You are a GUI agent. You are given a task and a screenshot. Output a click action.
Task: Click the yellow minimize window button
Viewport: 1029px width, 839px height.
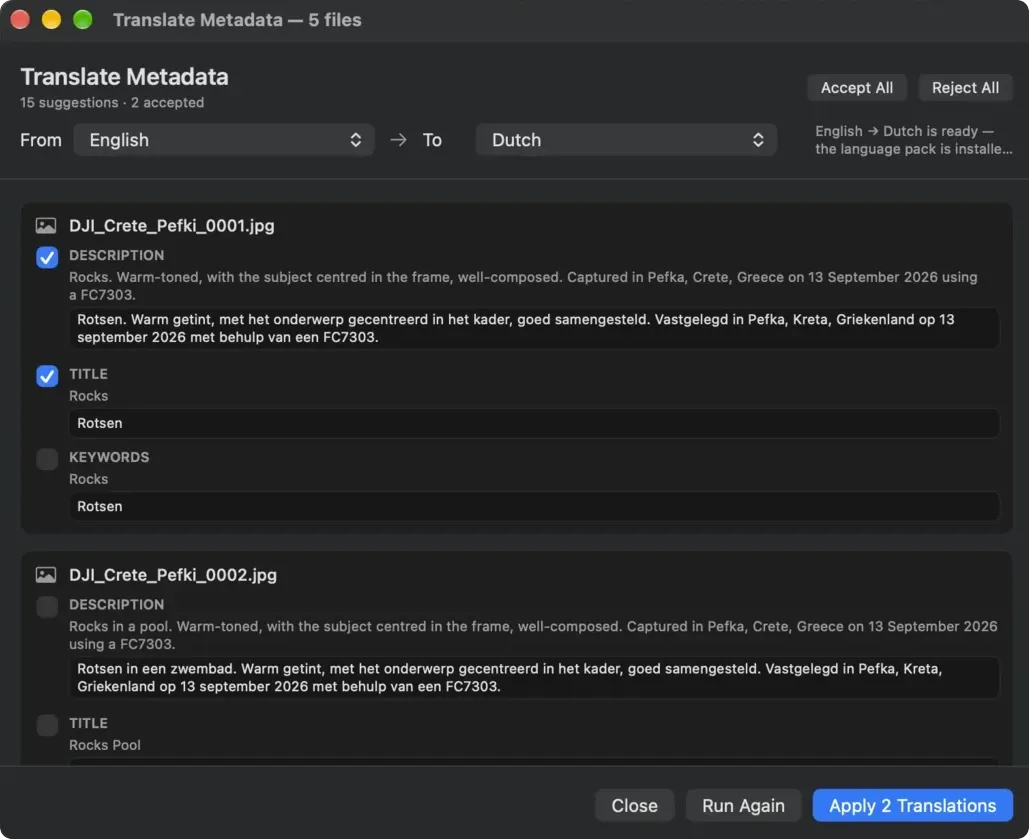point(51,20)
